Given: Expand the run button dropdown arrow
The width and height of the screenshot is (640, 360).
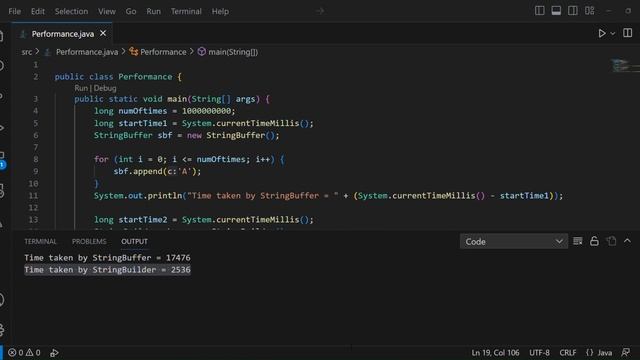Looking at the screenshot, I should pos(613,34).
